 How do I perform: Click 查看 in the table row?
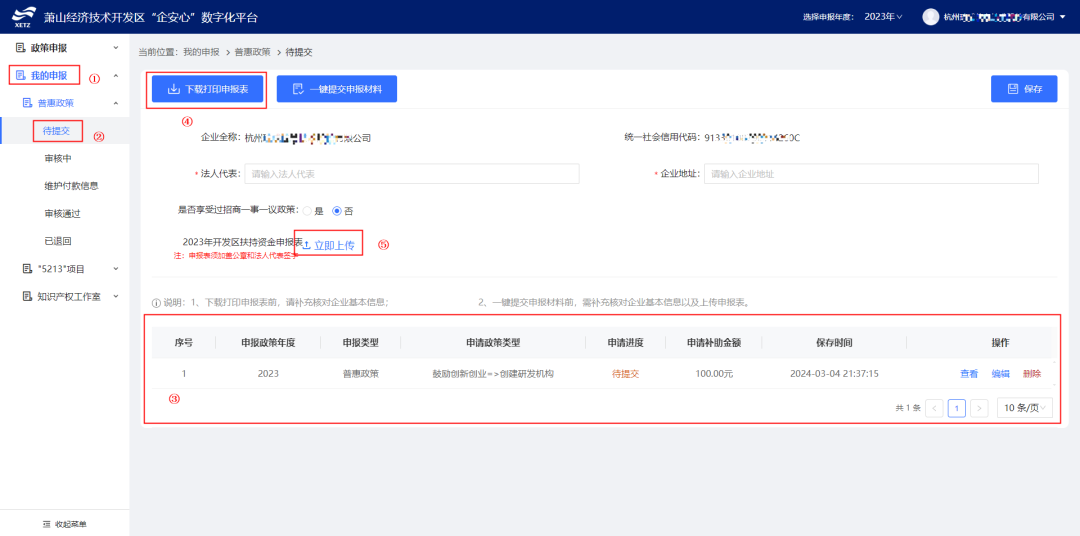click(x=969, y=374)
